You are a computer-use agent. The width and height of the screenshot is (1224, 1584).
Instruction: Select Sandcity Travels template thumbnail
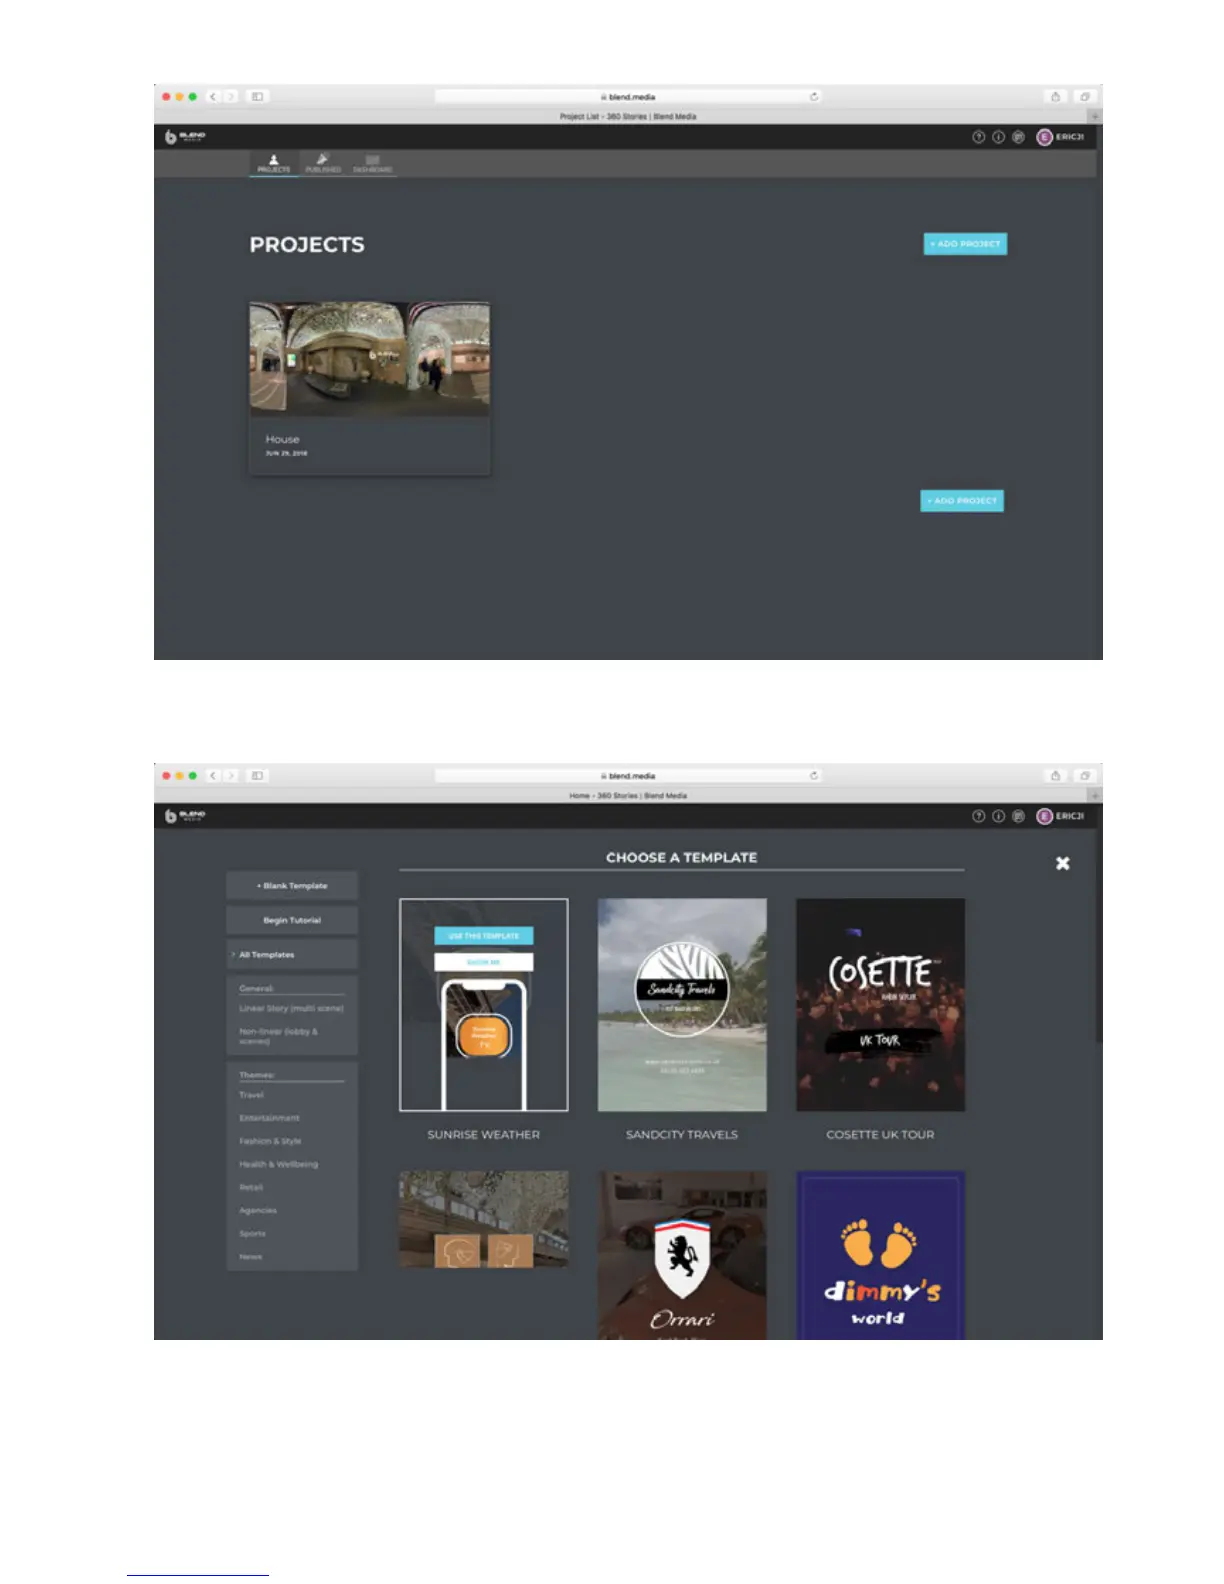click(x=682, y=1005)
